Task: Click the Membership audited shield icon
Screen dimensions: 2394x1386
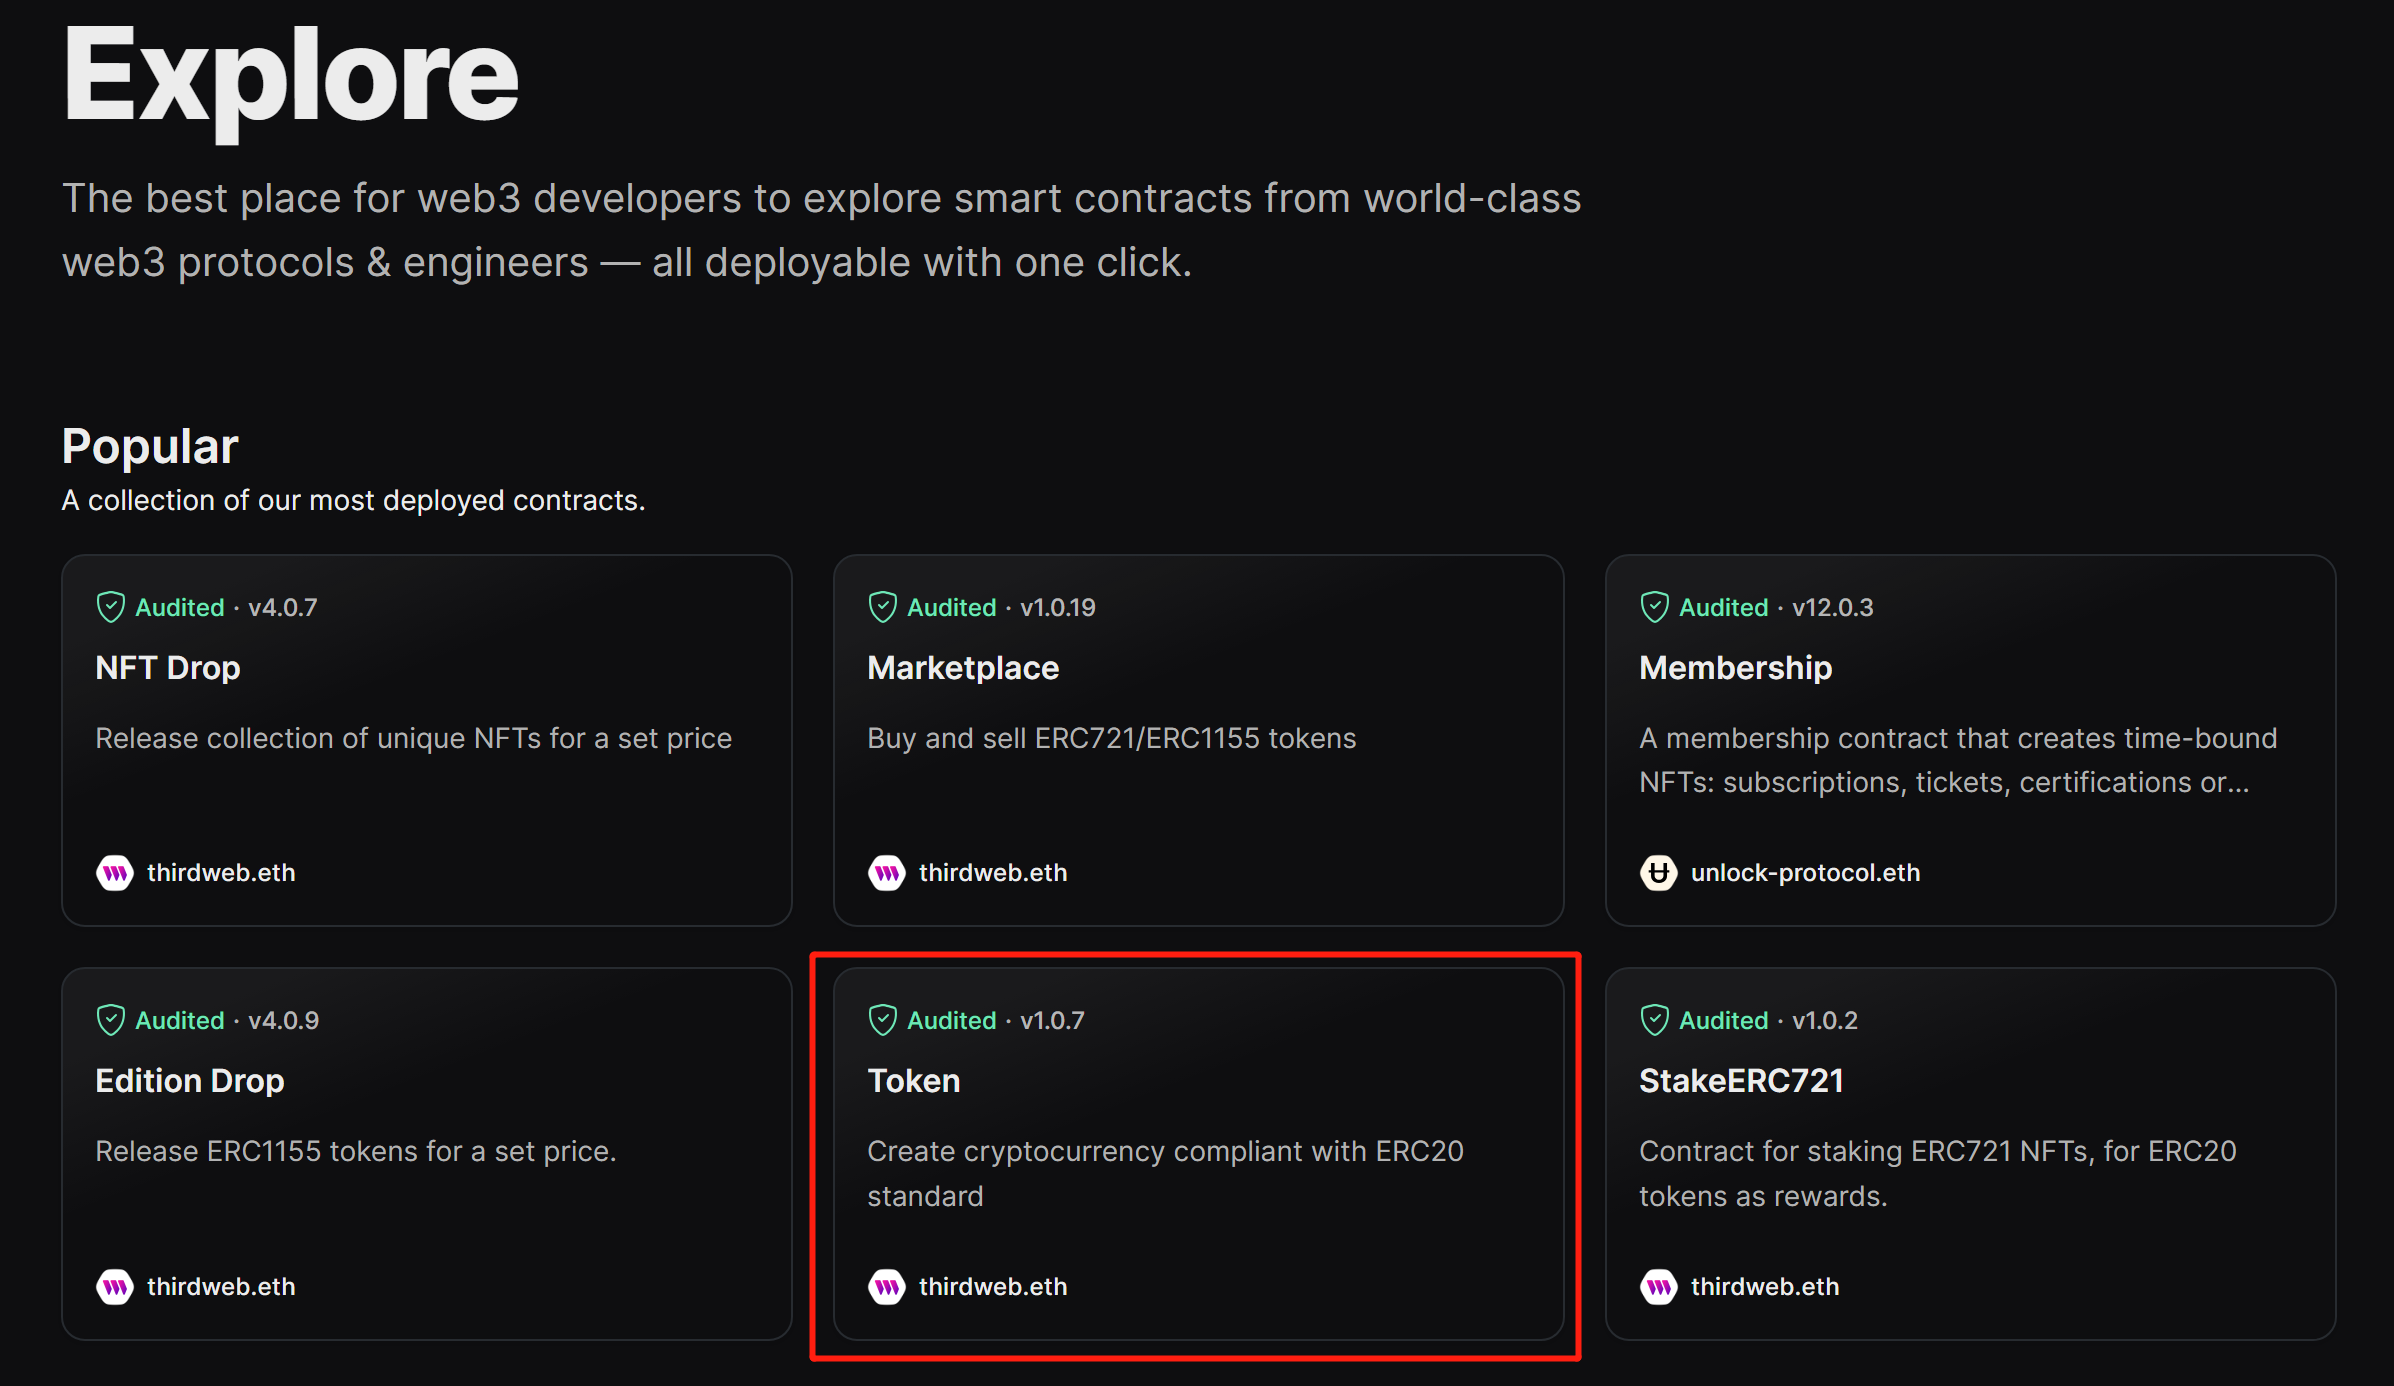Action: (x=1654, y=607)
